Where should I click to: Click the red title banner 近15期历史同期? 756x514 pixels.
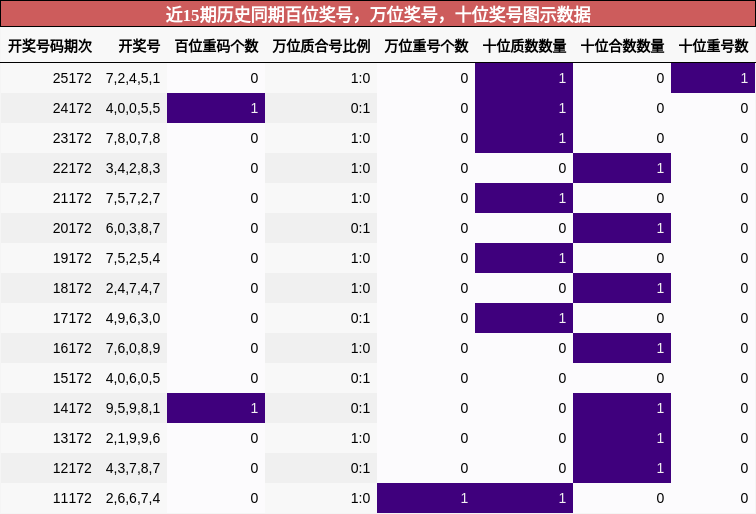click(x=378, y=14)
